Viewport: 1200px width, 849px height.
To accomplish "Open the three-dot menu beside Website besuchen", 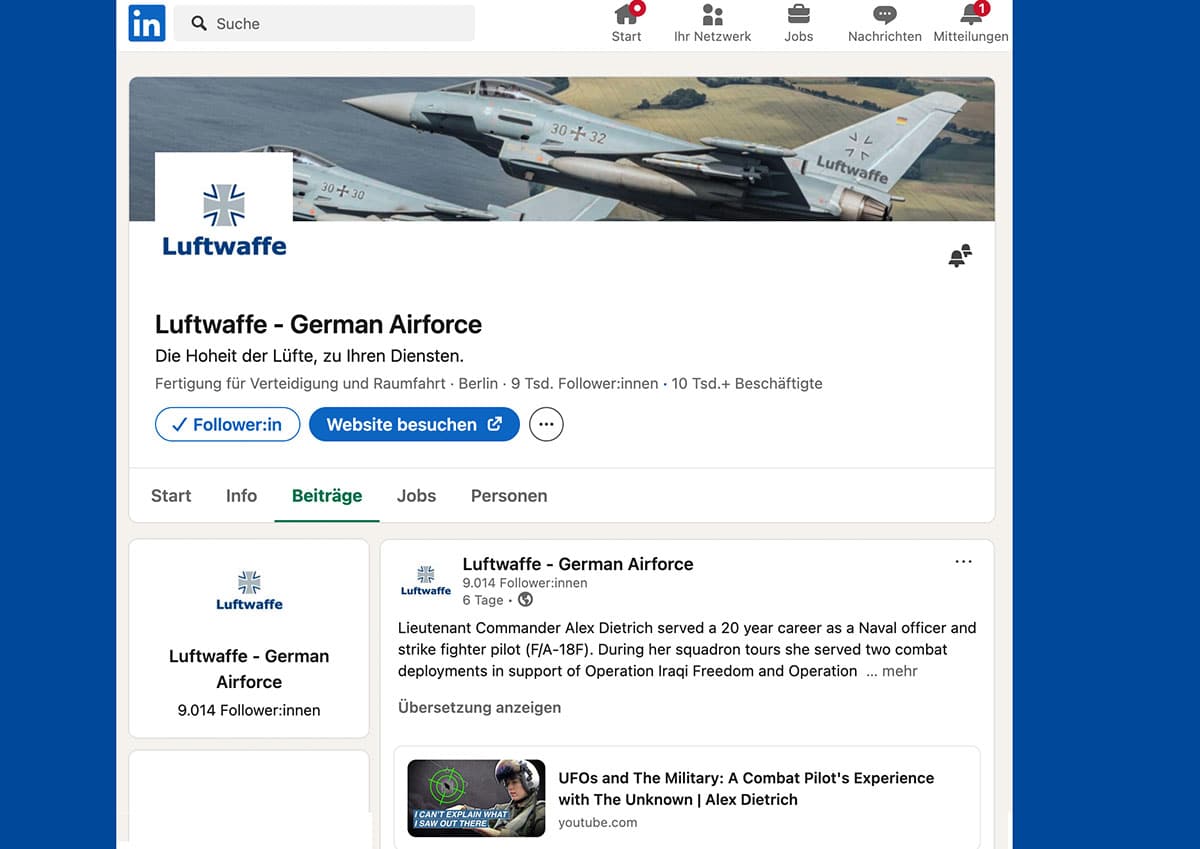I will pyautogui.click(x=546, y=424).
